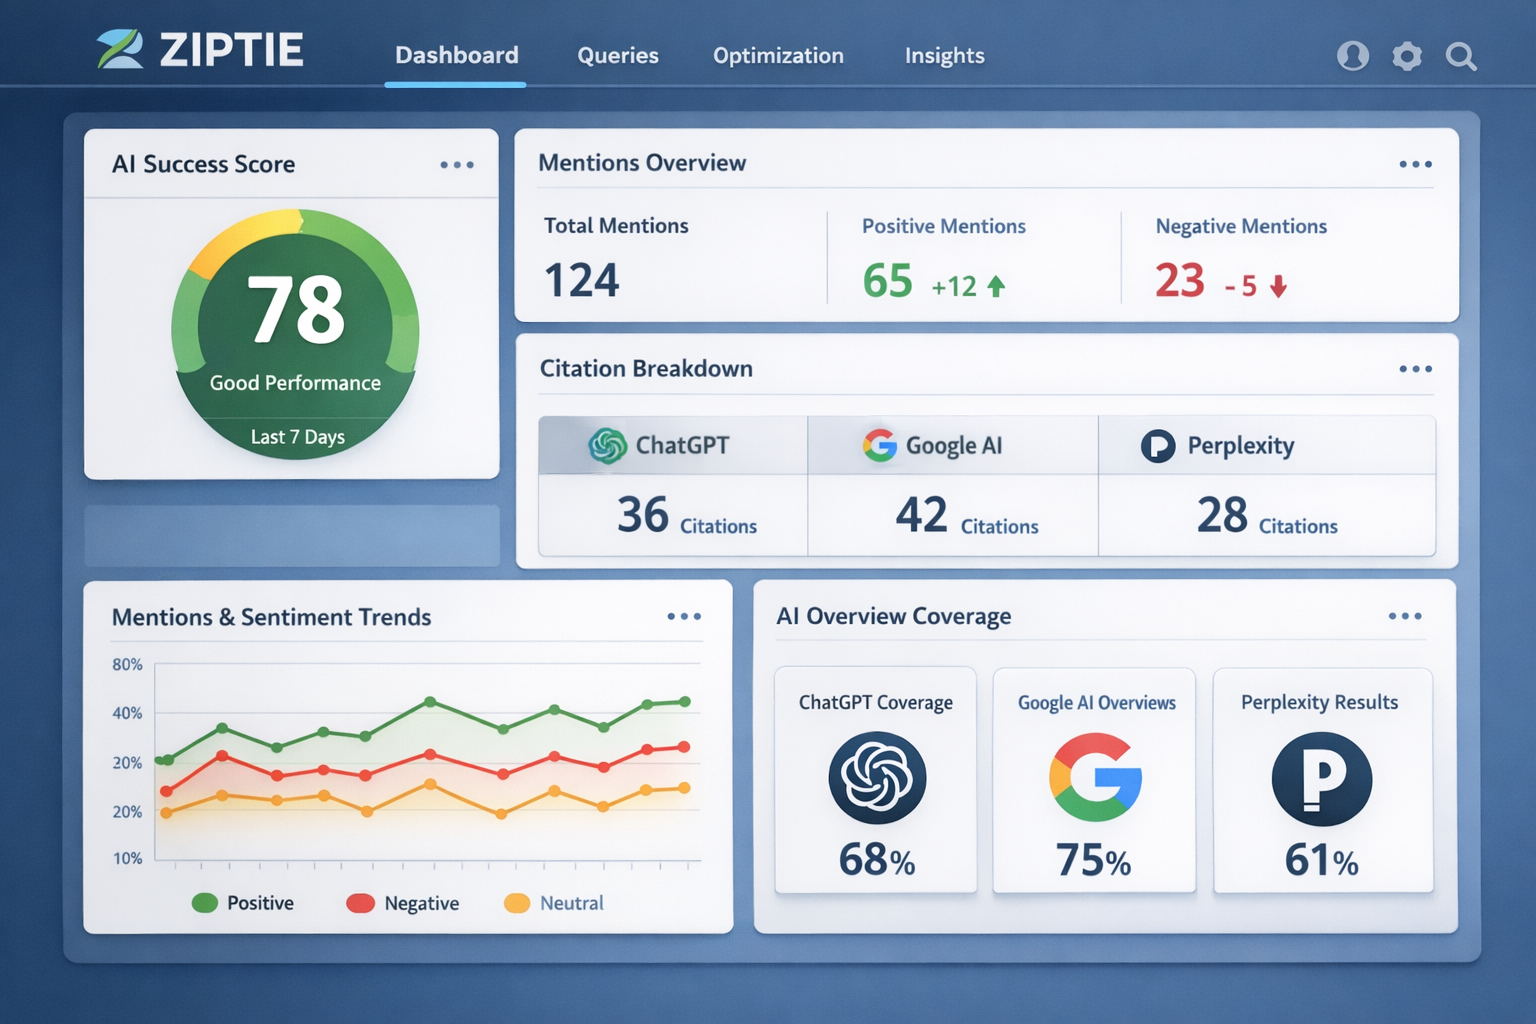
Task: Open the user profile icon
Action: coord(1353,57)
